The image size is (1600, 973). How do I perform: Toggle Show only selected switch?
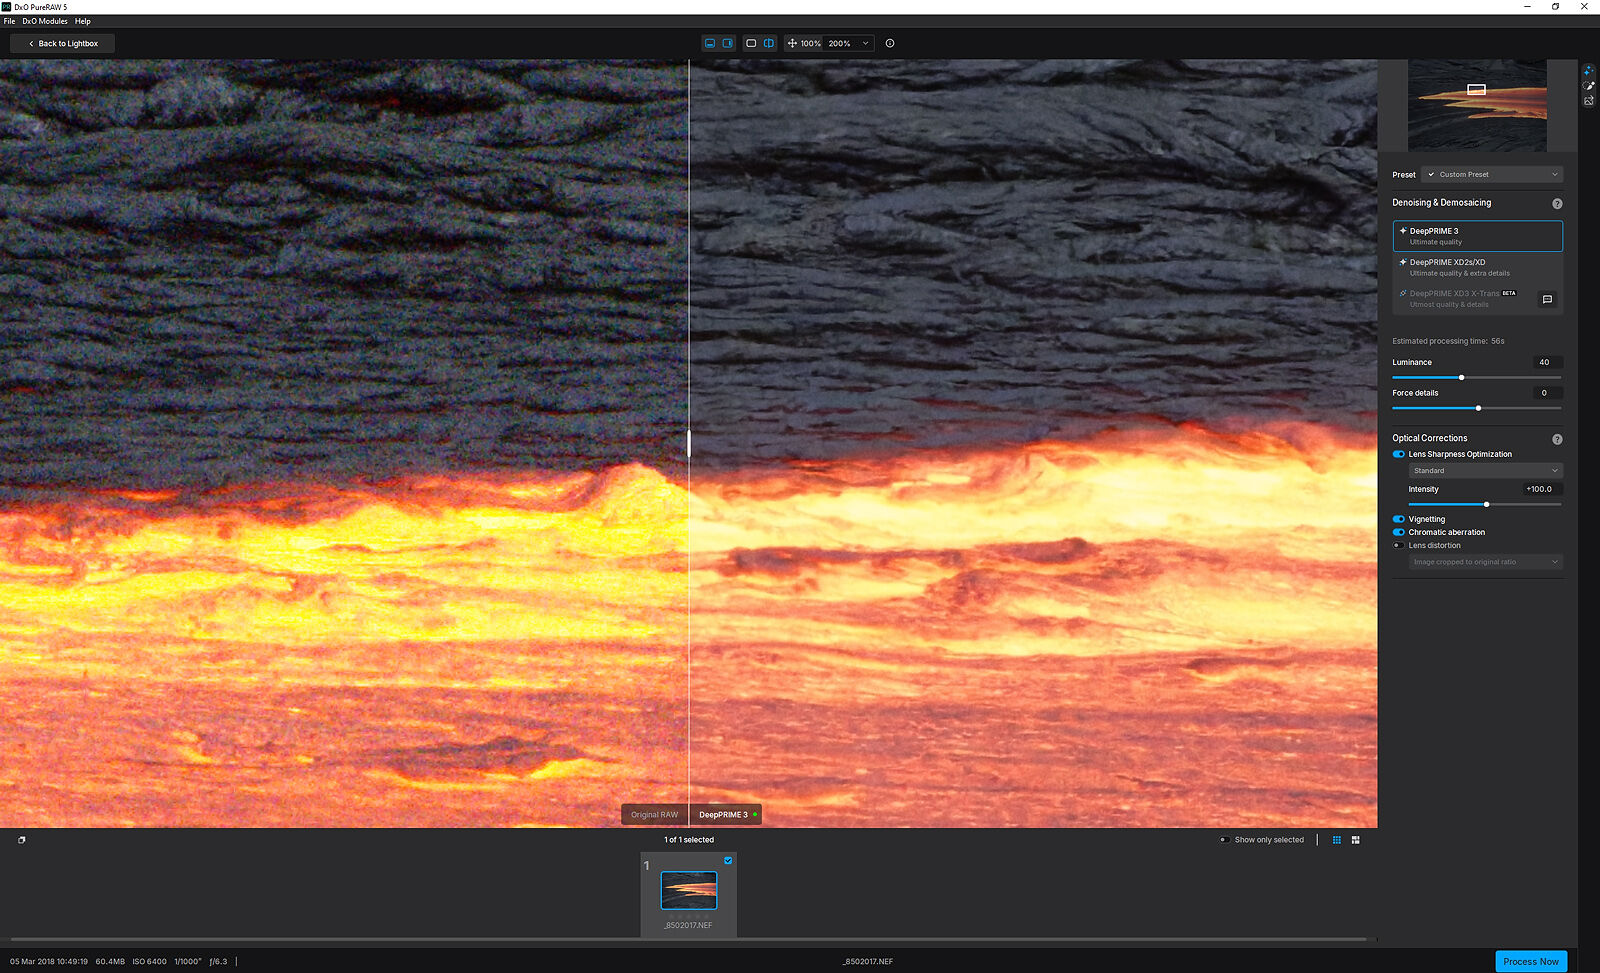click(1225, 840)
